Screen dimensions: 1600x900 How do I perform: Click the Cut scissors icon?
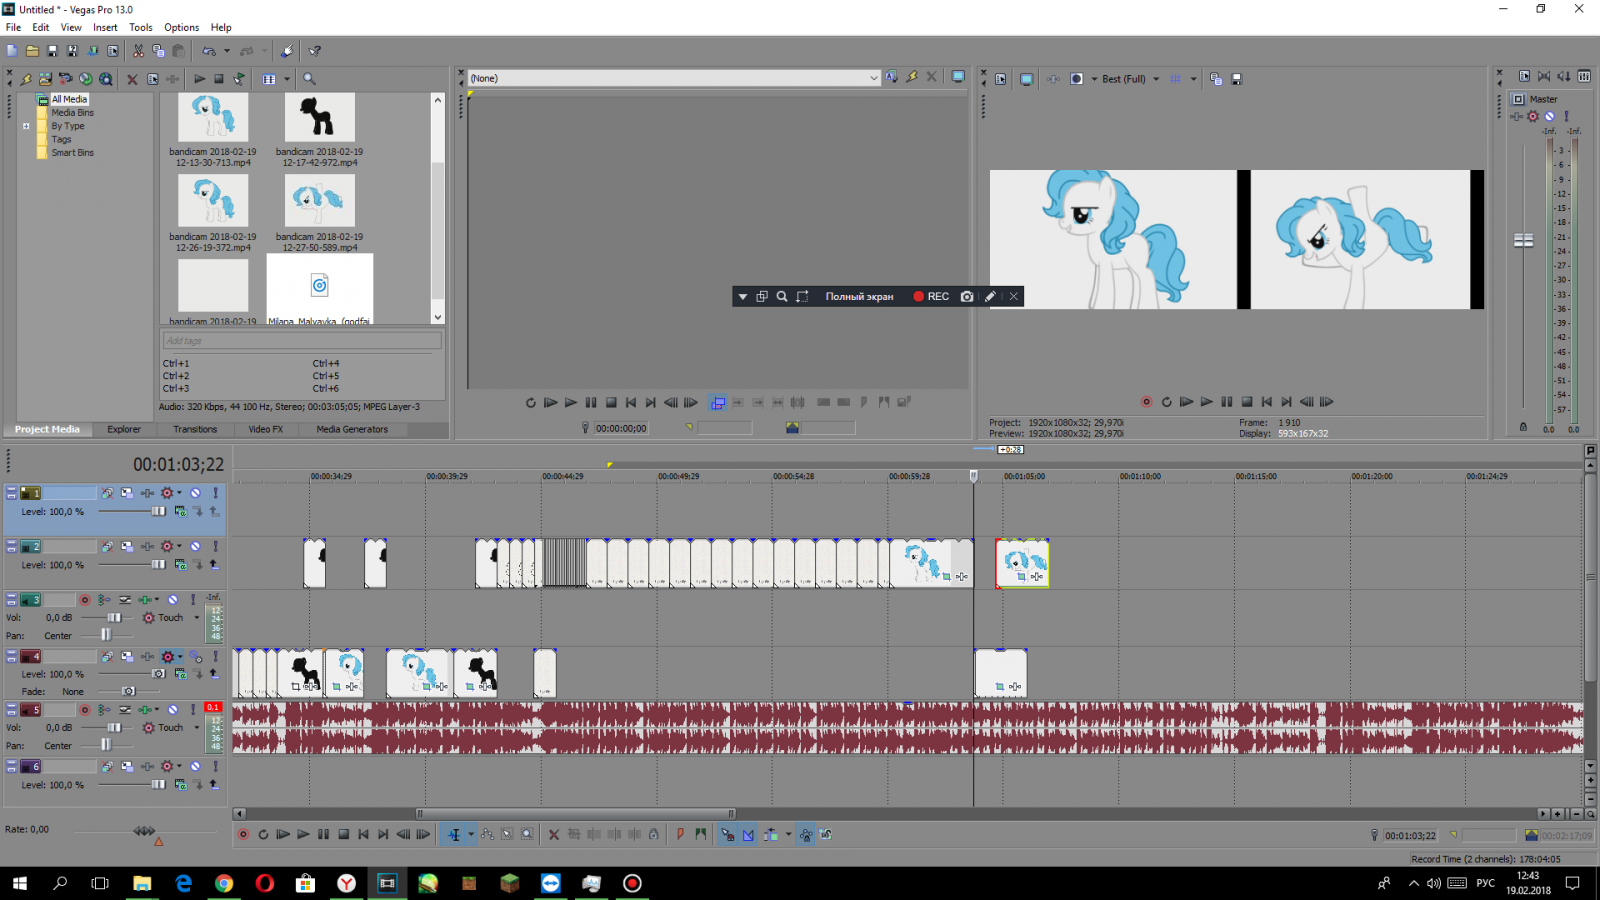tap(138, 51)
